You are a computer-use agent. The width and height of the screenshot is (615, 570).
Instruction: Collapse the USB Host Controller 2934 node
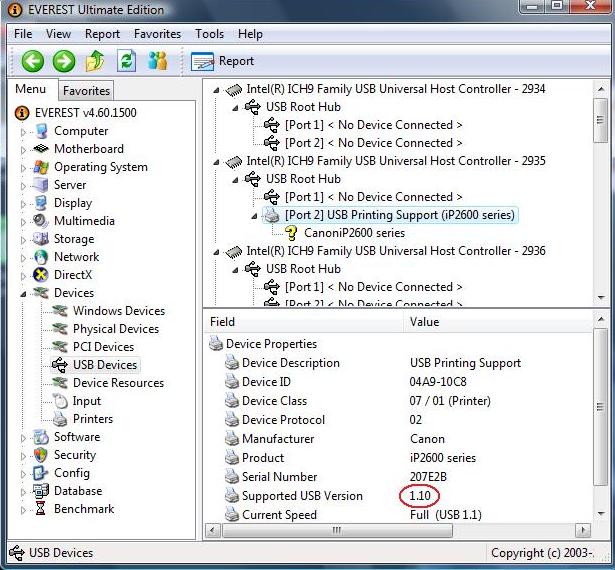[x=216, y=91]
